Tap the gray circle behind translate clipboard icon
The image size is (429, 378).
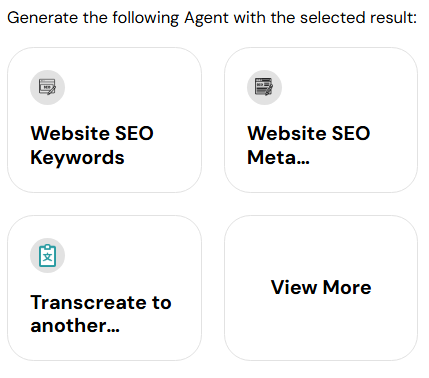(x=47, y=256)
